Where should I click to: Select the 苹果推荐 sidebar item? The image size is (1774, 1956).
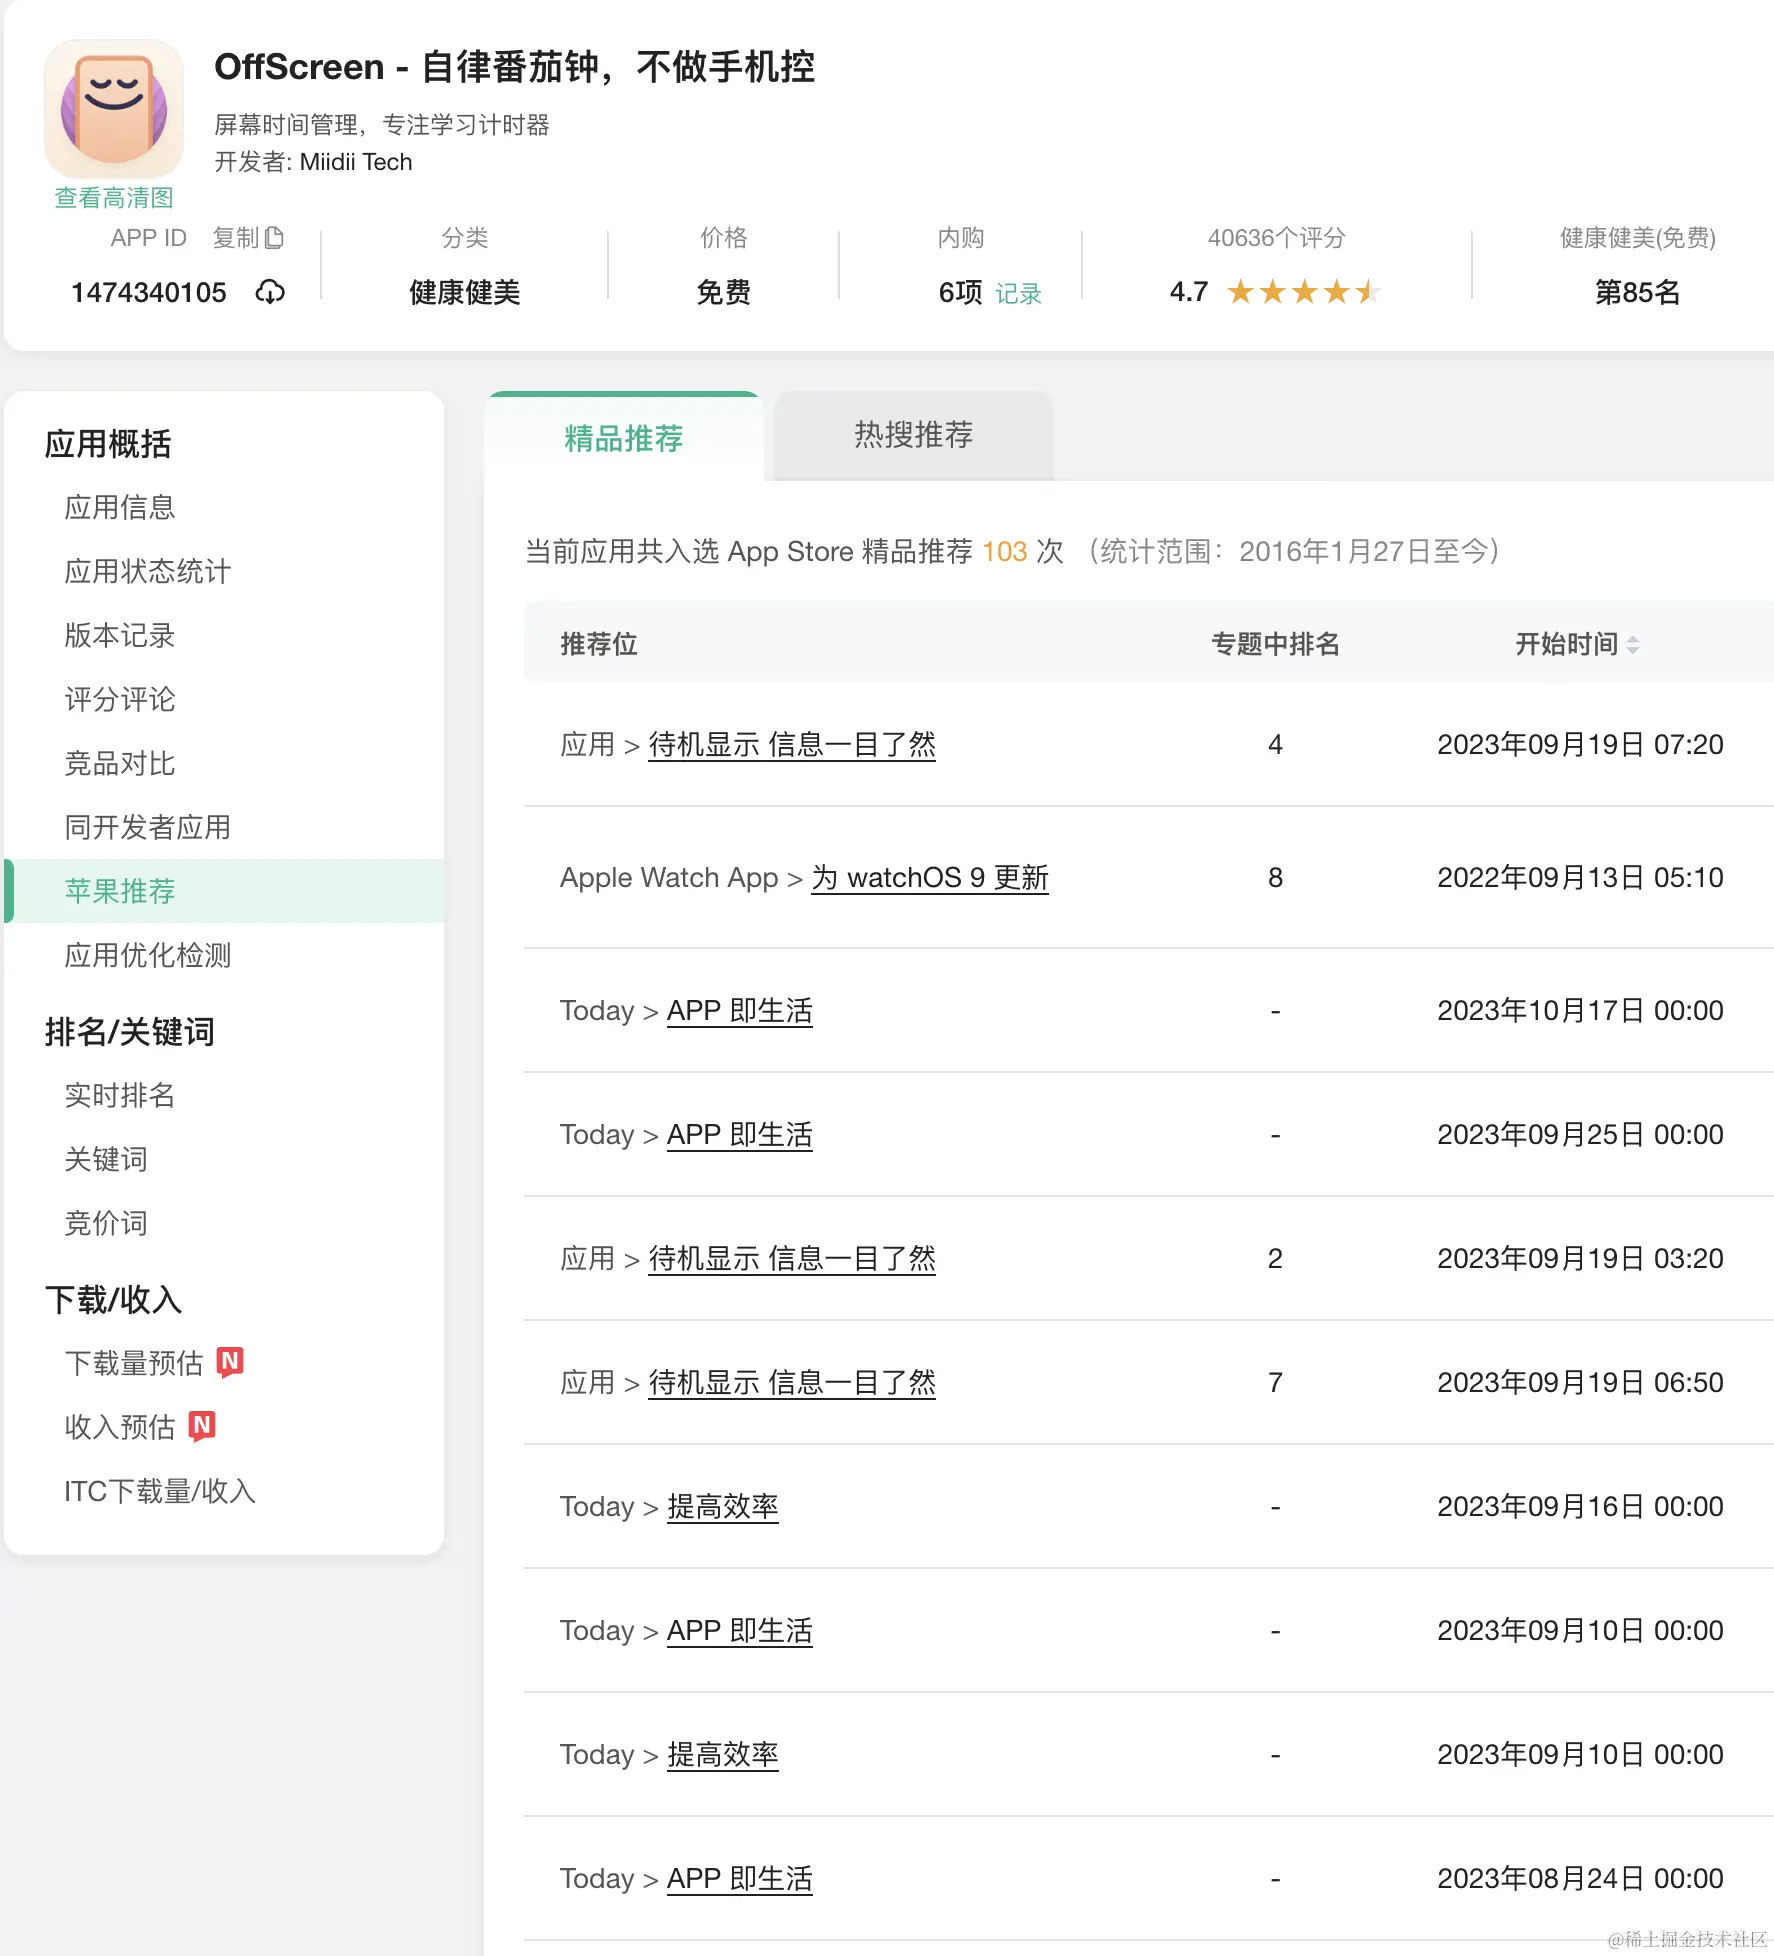click(224, 891)
